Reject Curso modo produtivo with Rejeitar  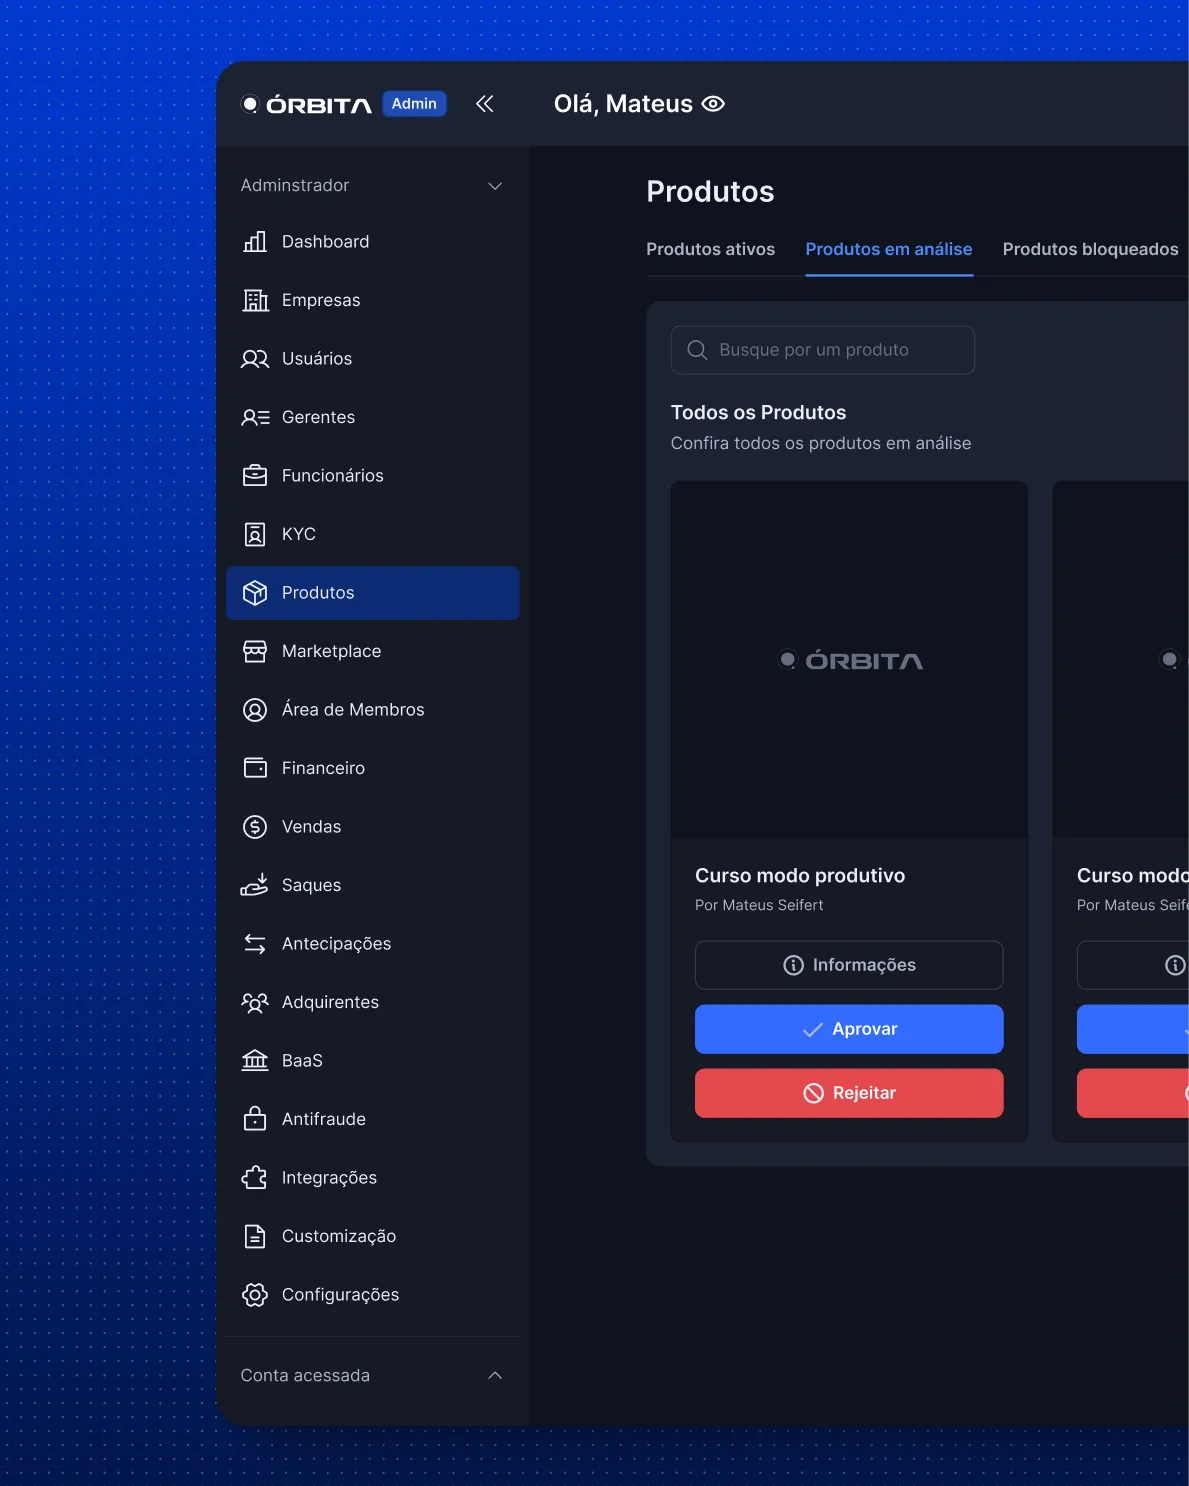pos(849,1093)
